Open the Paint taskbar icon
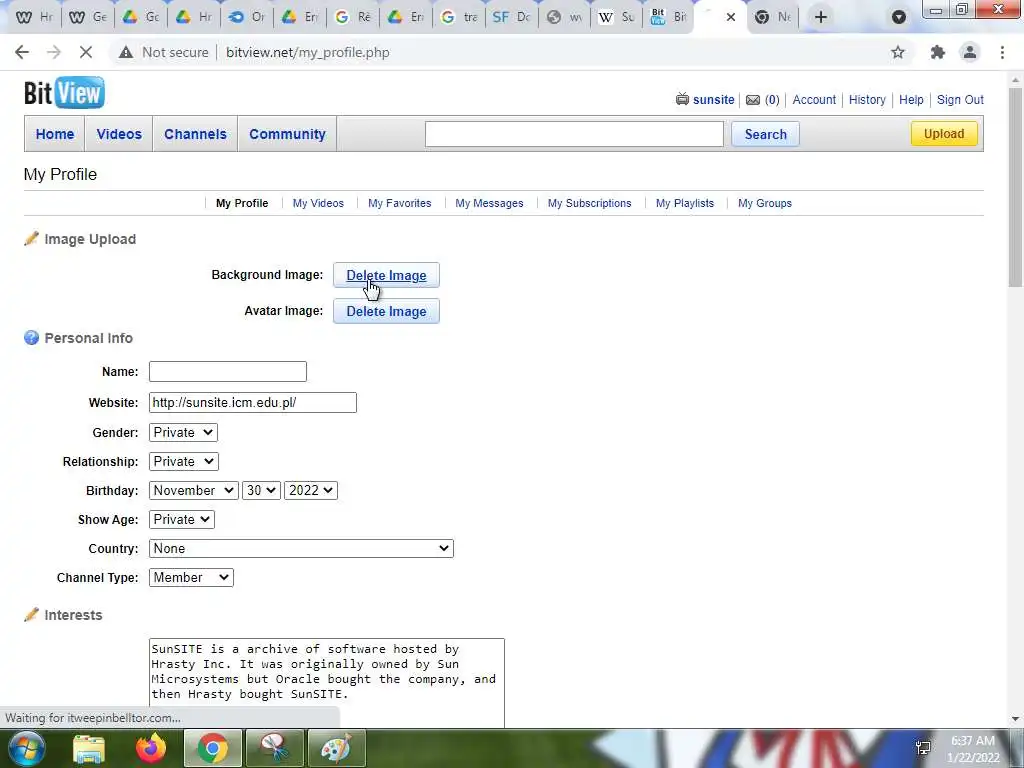 tap(336, 748)
